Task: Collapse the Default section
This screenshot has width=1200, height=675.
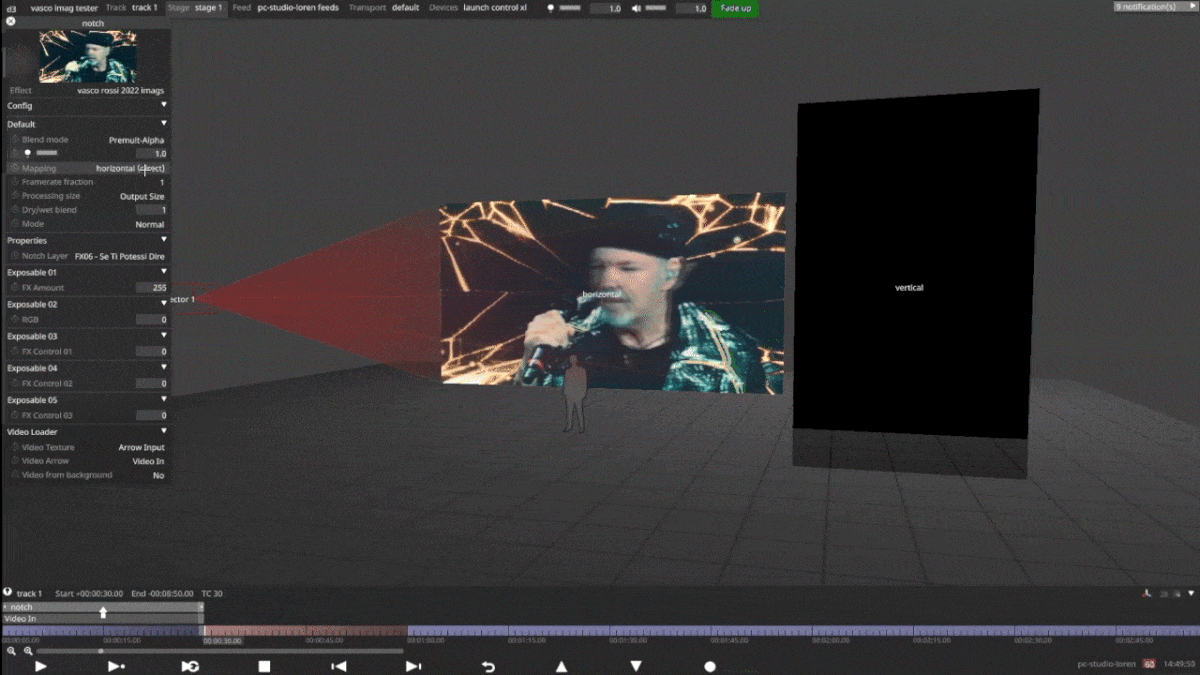Action: coord(164,124)
